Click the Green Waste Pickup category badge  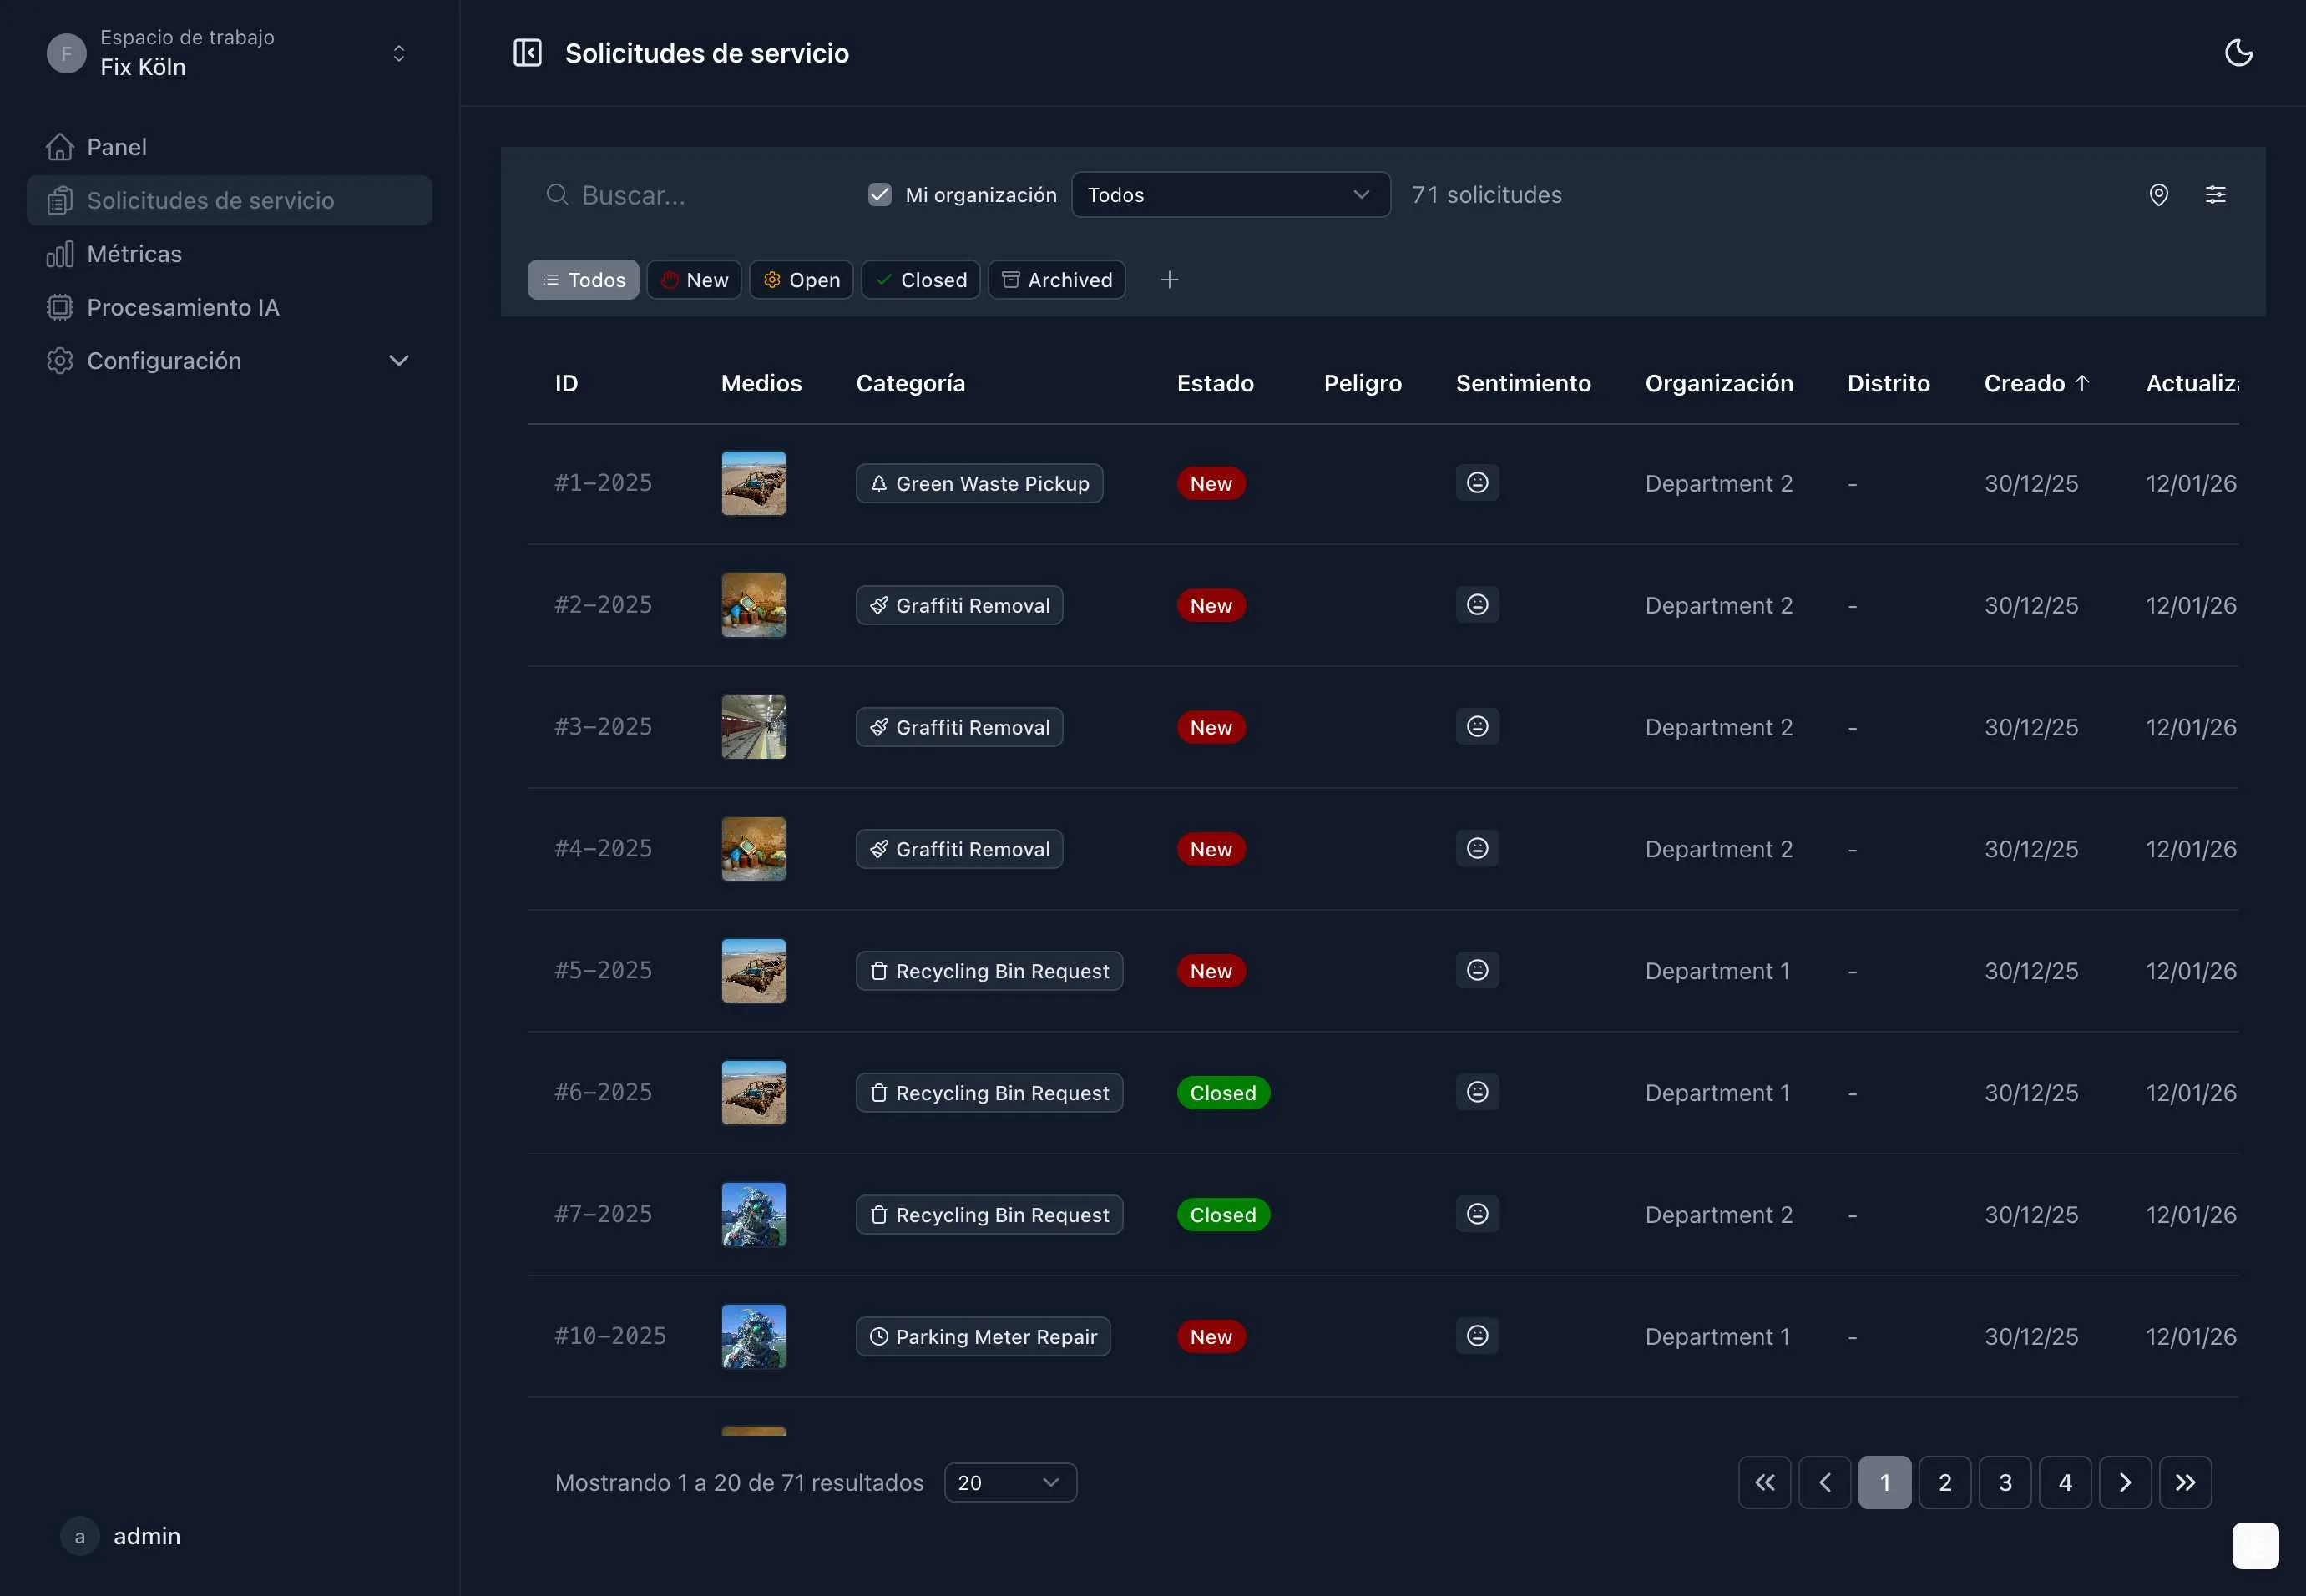point(978,483)
